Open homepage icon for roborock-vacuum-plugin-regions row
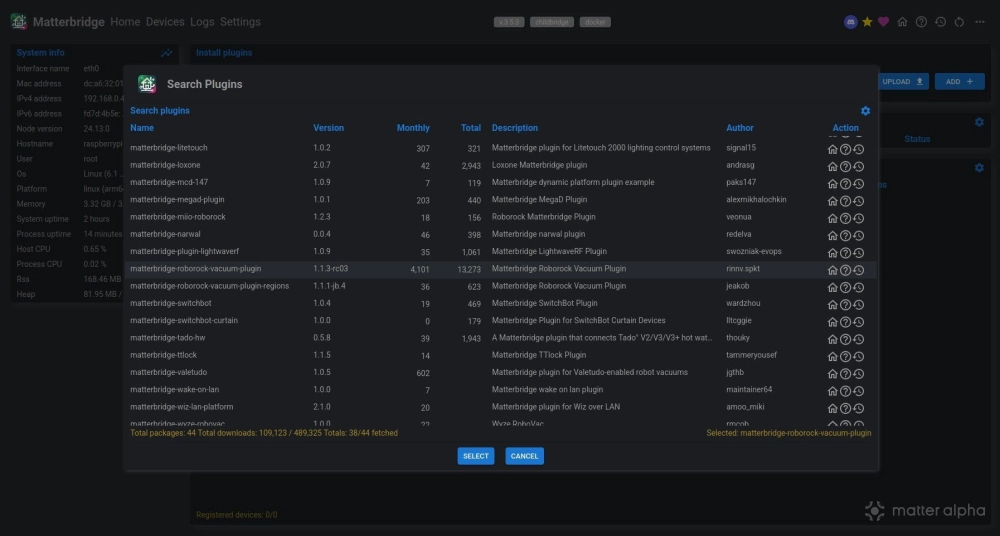This screenshot has width=1000, height=536. point(832,287)
